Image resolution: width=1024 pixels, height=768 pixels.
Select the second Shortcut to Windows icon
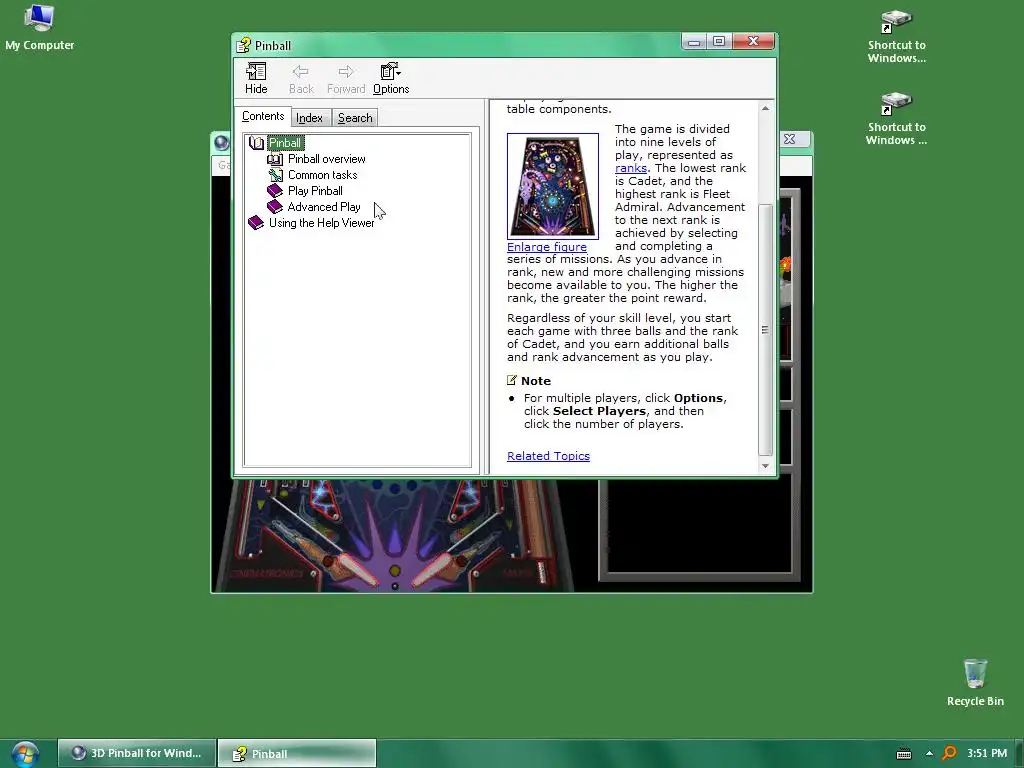(x=896, y=118)
